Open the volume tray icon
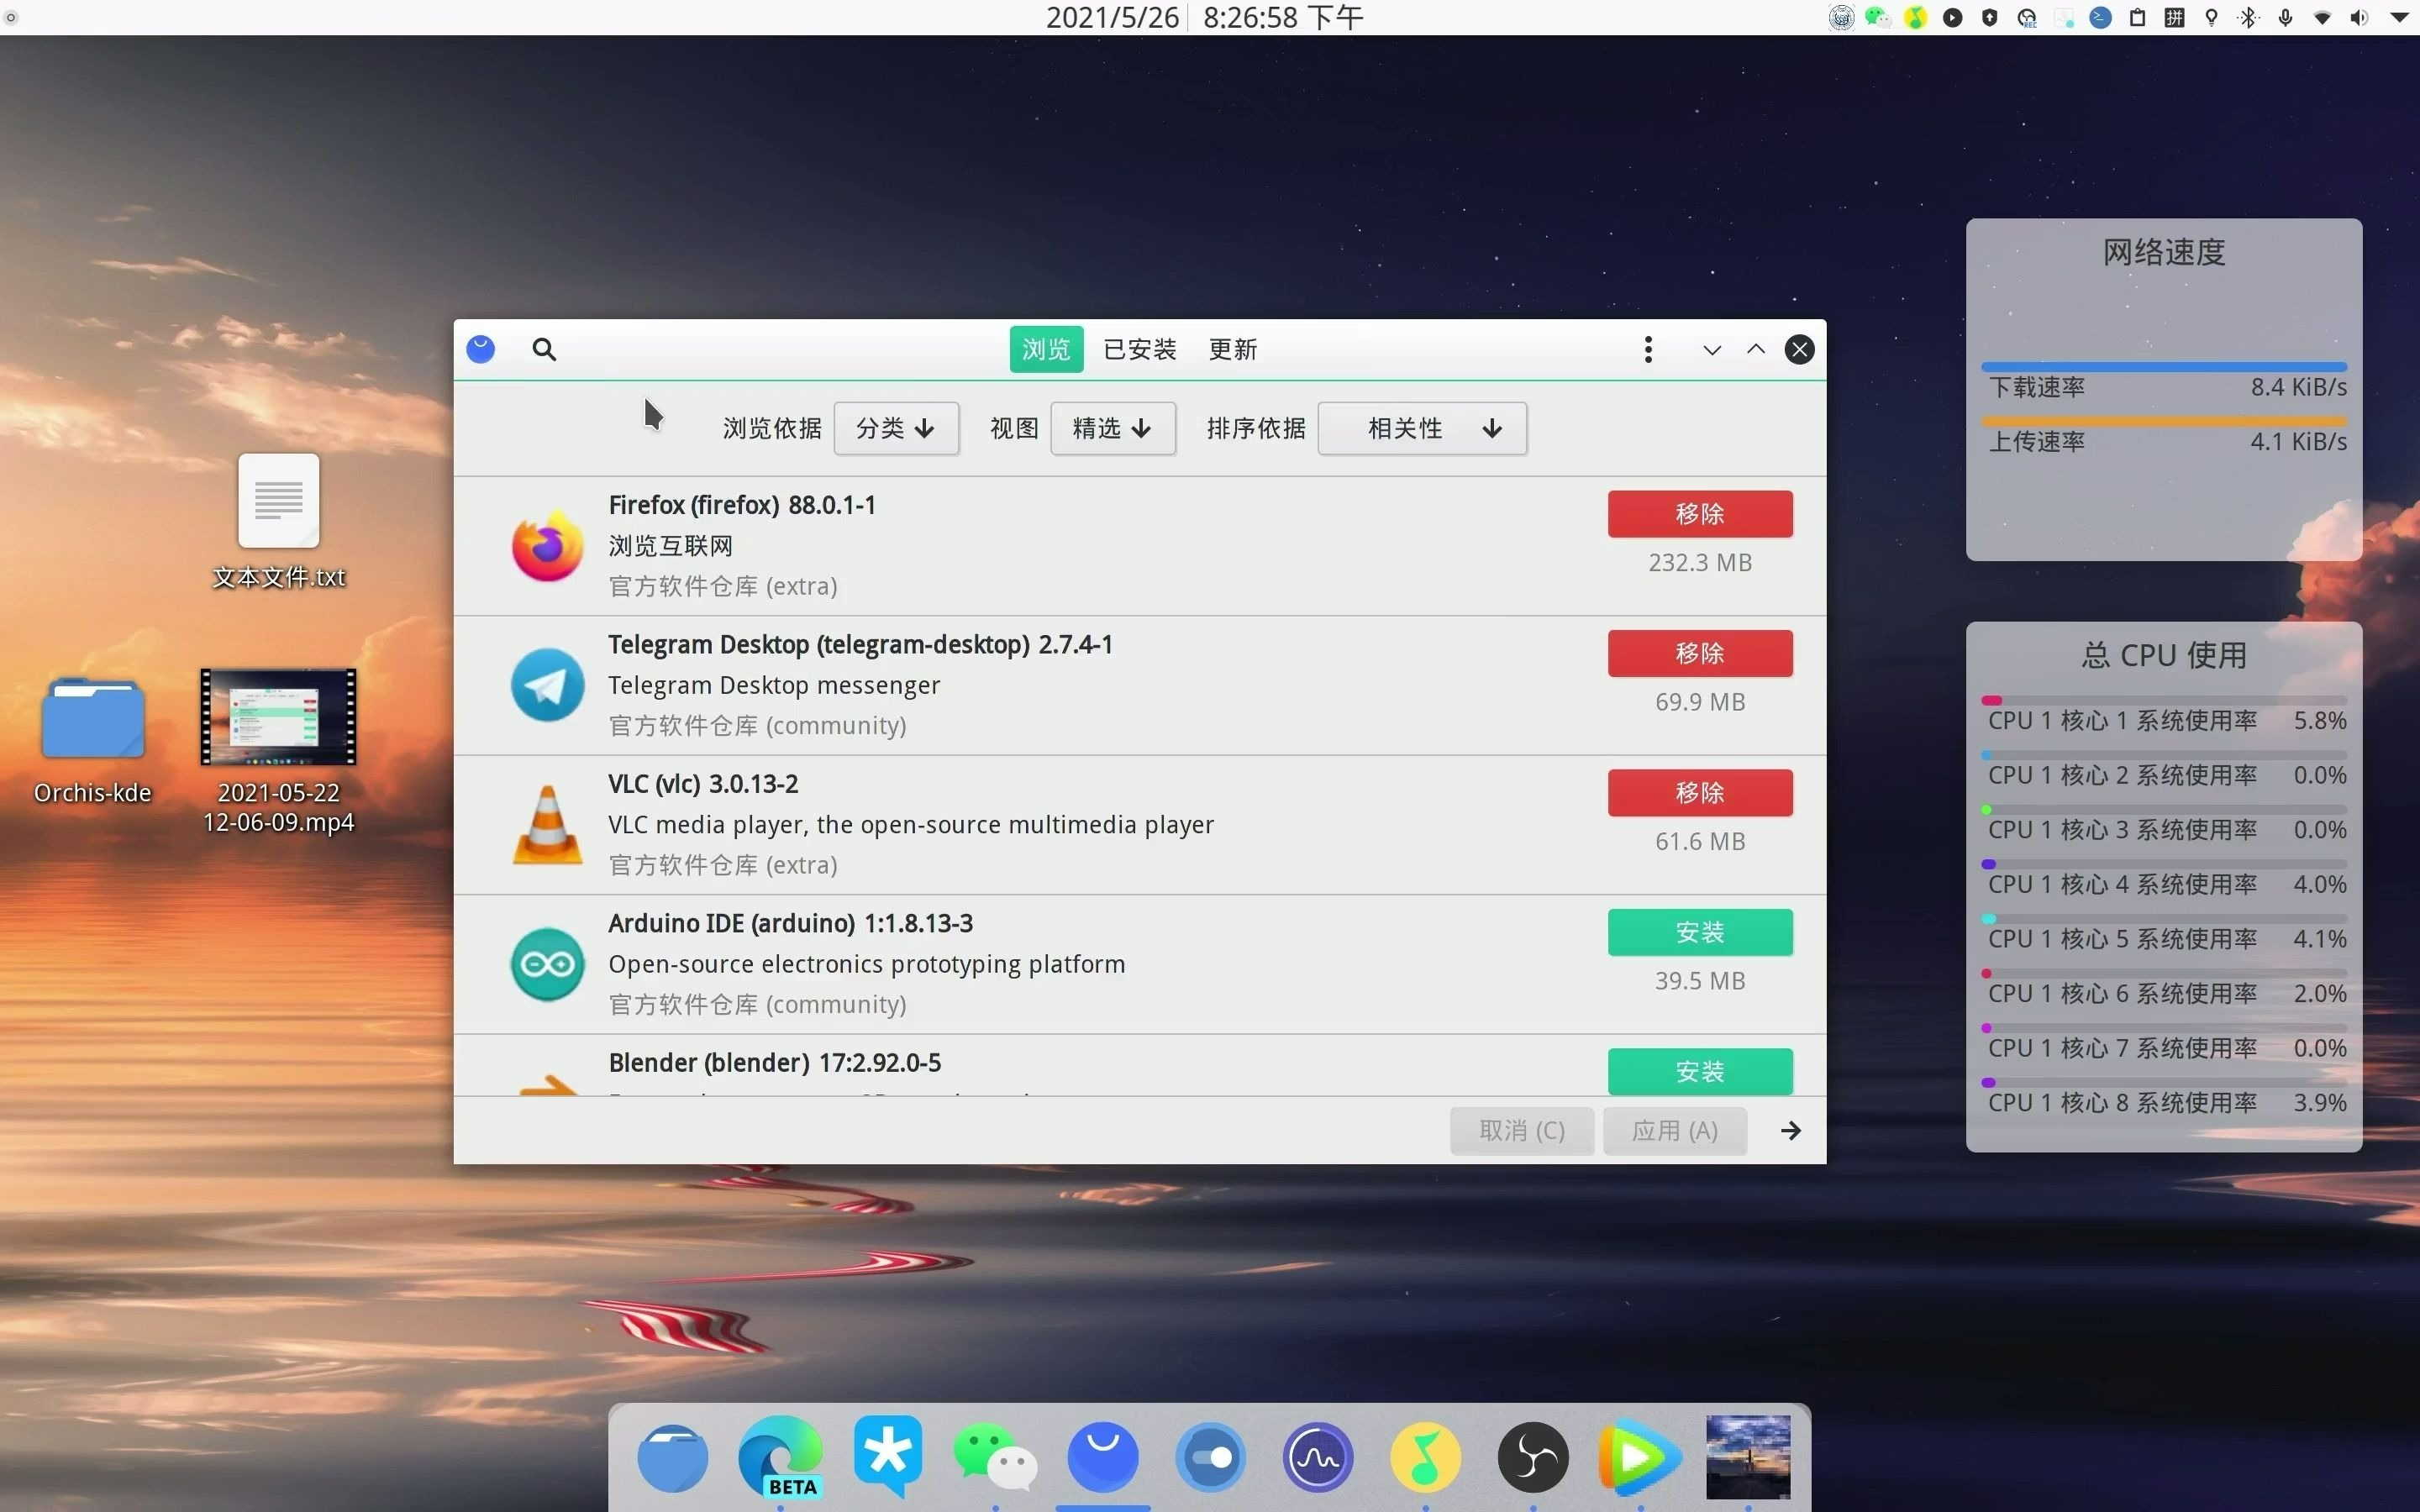Screen dimensions: 2420x1512 [x=2359, y=17]
